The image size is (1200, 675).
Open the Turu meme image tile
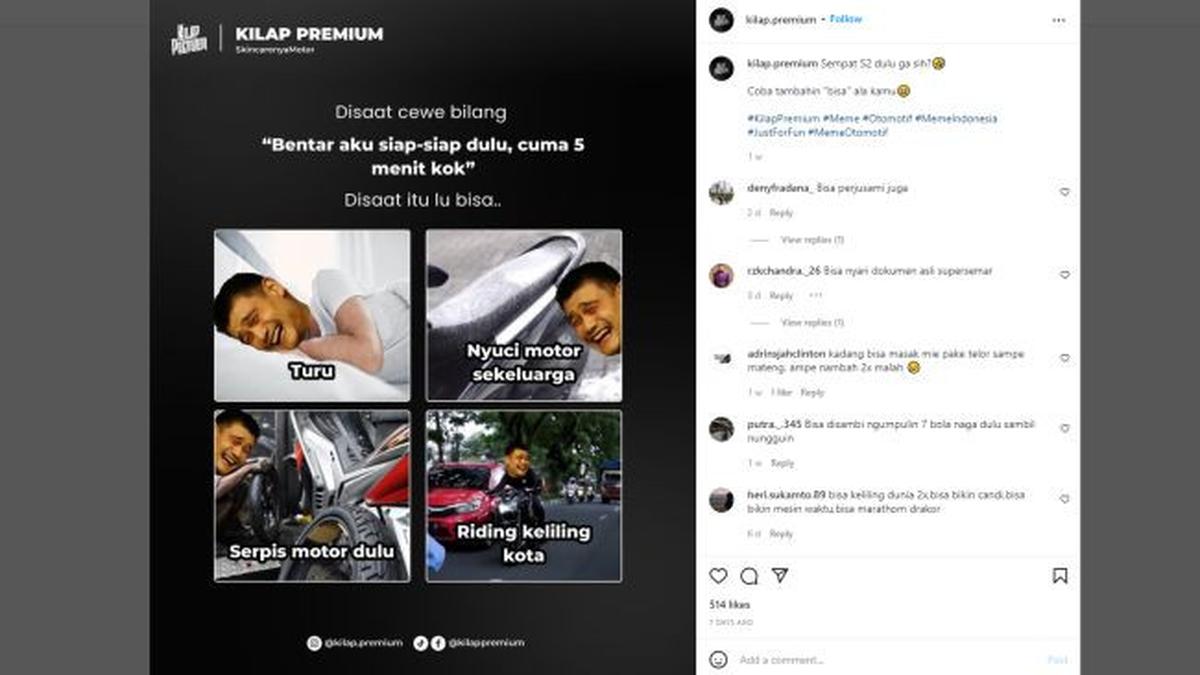click(x=312, y=315)
